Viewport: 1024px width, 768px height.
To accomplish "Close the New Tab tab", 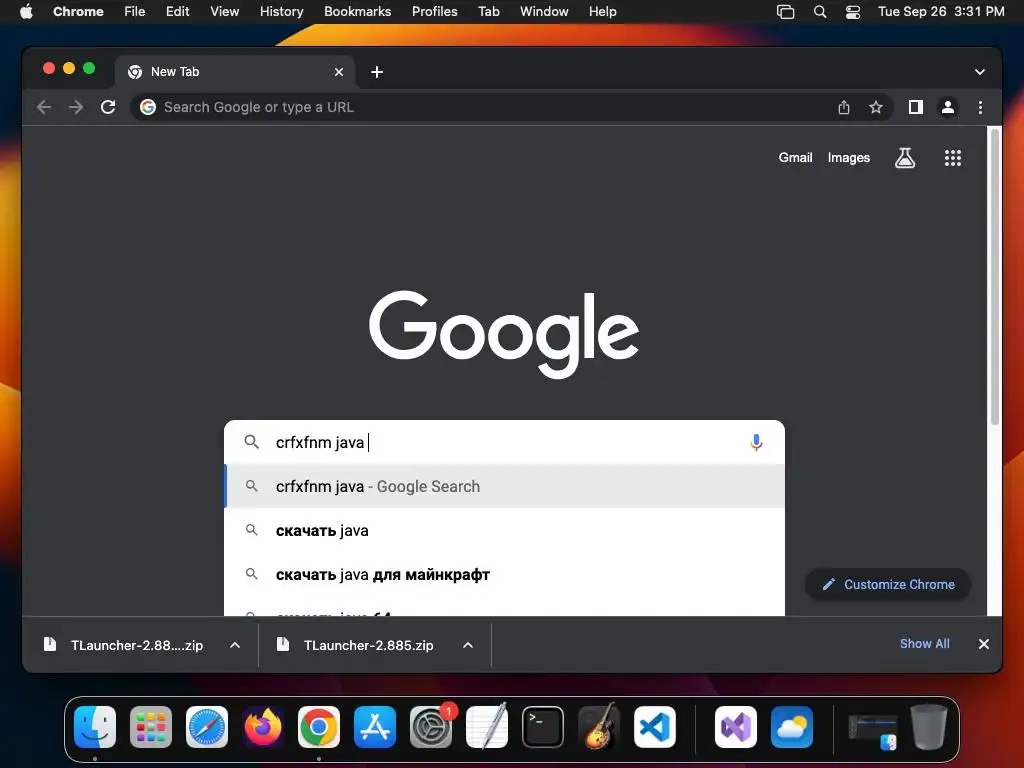I will tap(339, 72).
